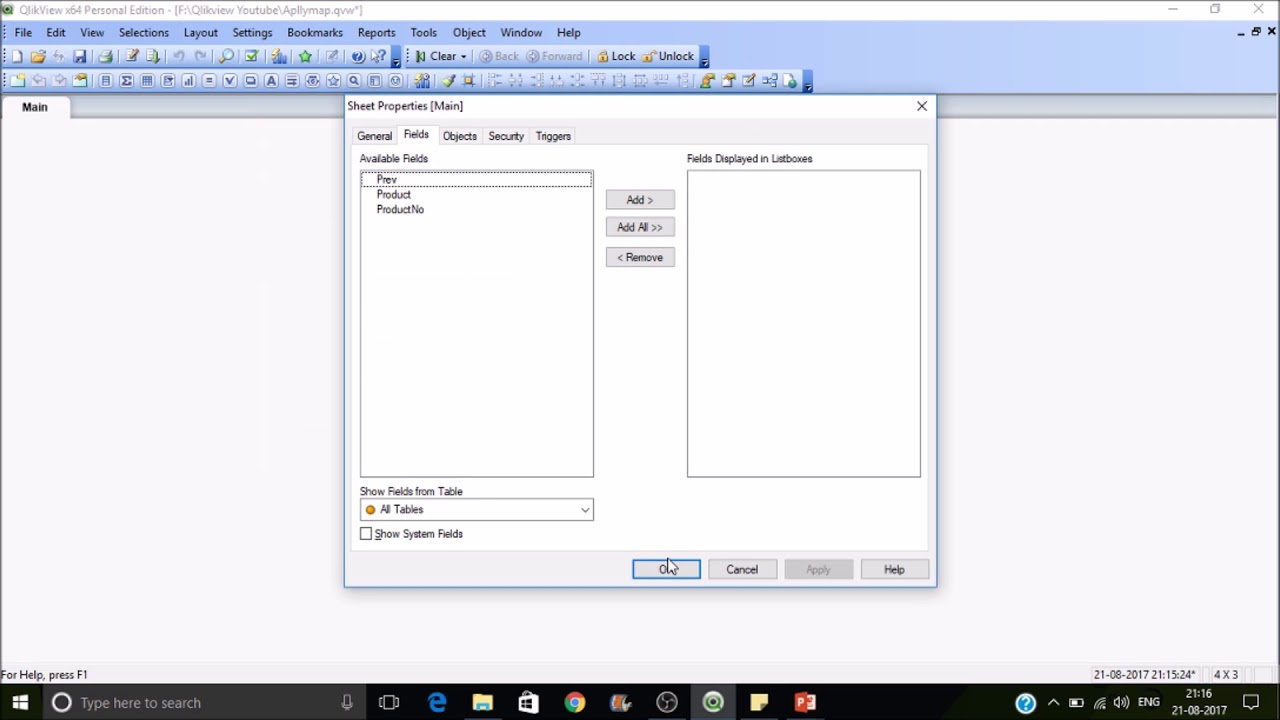Open the Search magnifier icon
Image resolution: width=1280 pixels, height=720 pixels.
pyautogui.click(x=226, y=56)
